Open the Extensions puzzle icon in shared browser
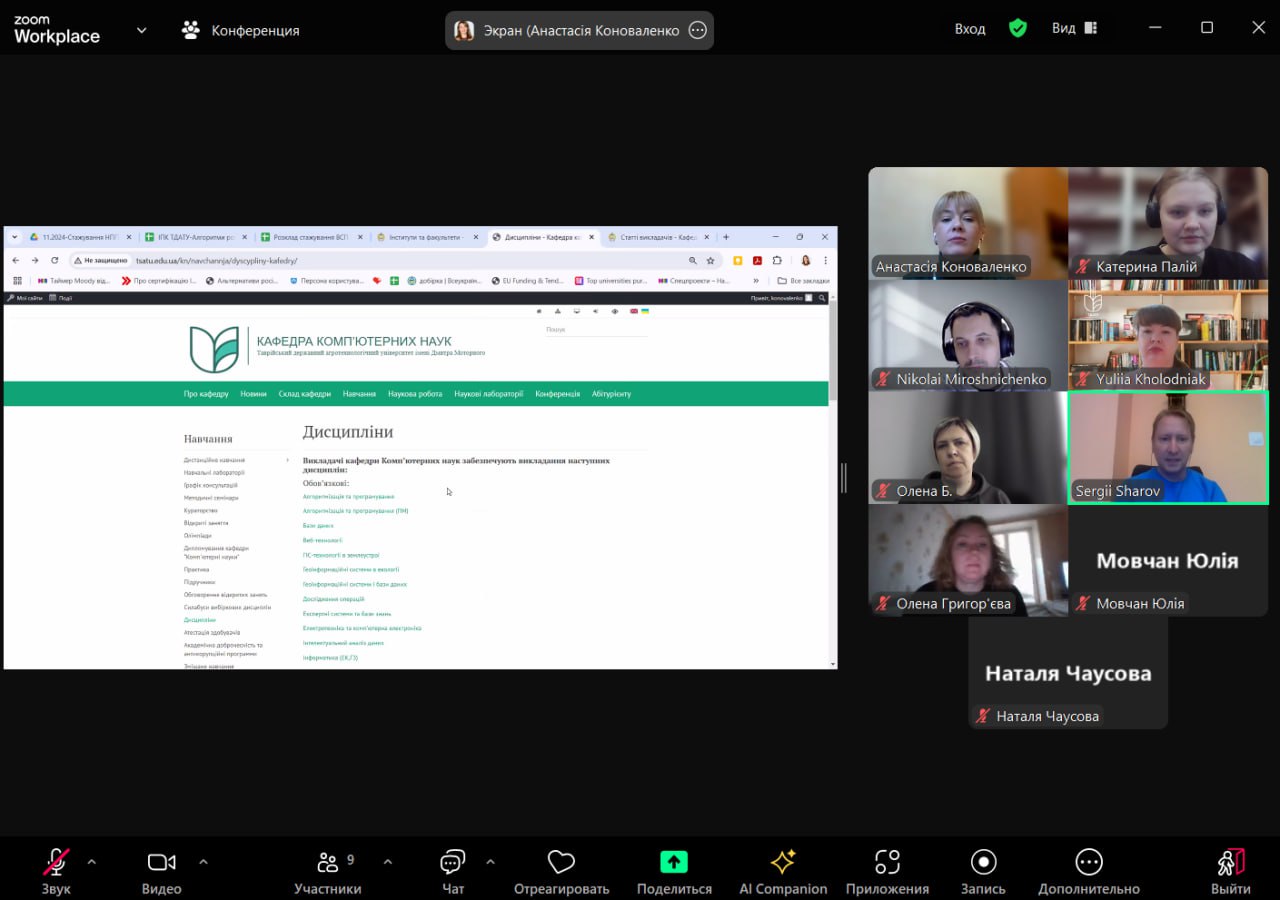The width and height of the screenshot is (1280, 900). 777,260
